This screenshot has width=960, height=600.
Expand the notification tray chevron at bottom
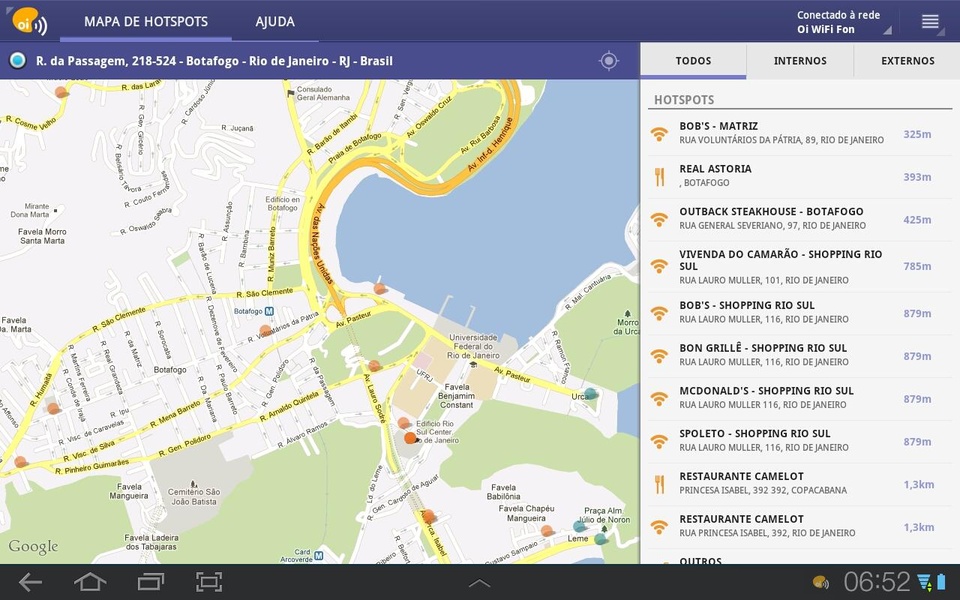[x=479, y=582]
